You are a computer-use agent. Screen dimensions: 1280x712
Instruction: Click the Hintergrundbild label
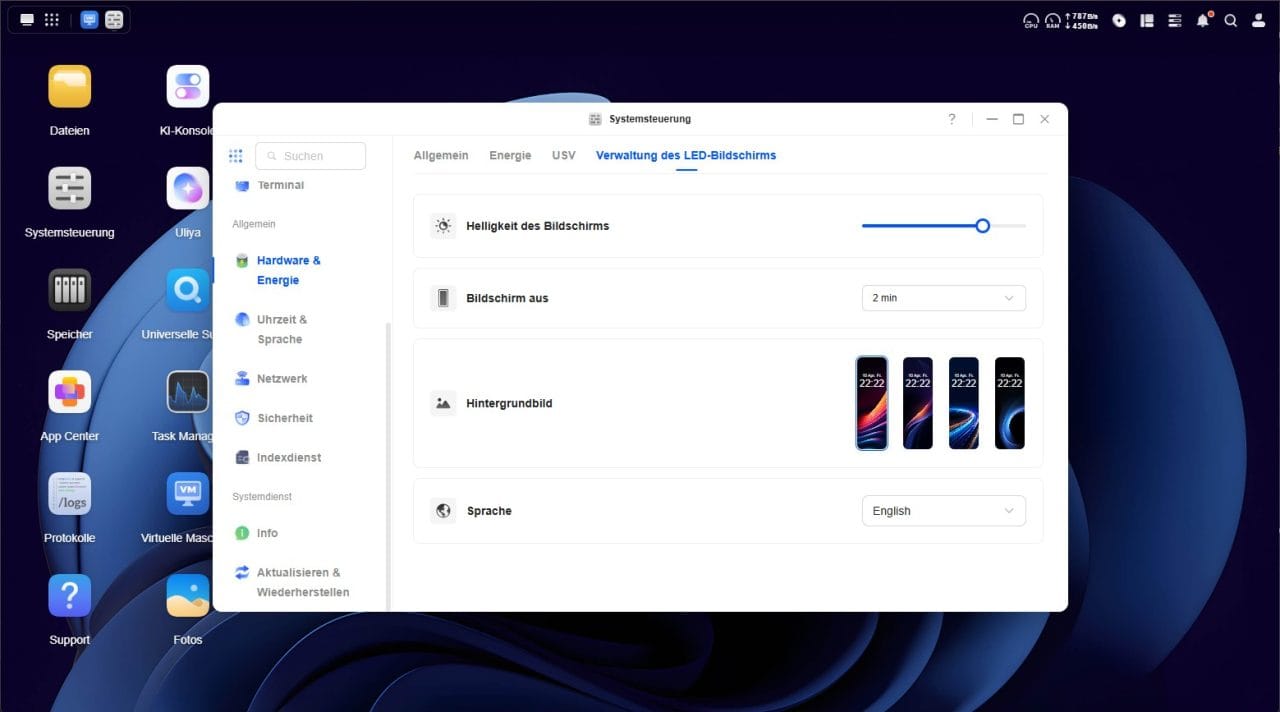tap(509, 404)
